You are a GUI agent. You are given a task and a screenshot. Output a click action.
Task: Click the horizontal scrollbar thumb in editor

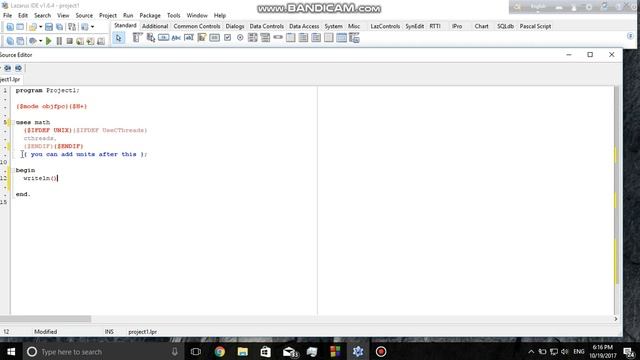tap(45, 319)
